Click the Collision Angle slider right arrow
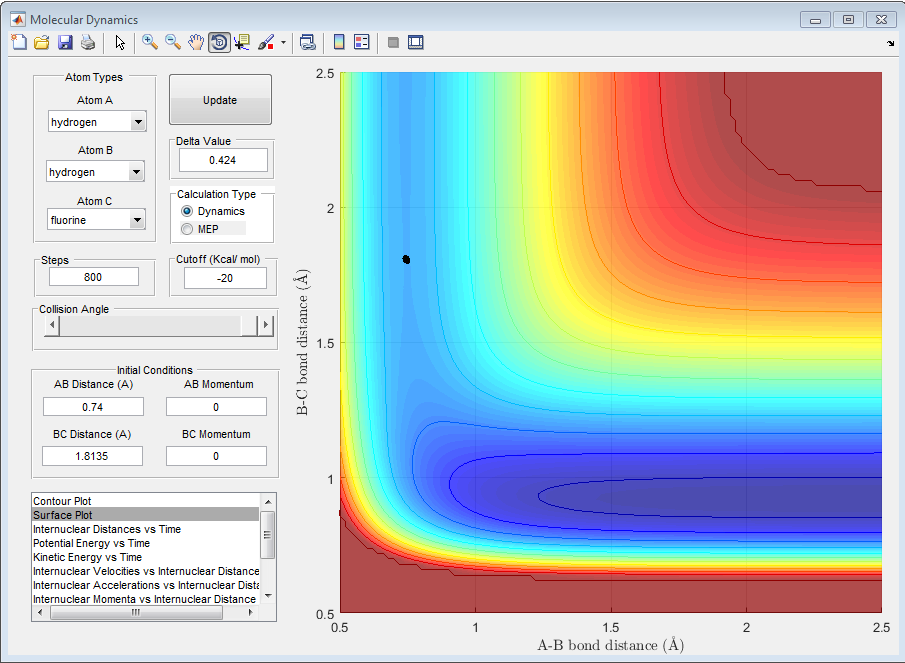Image resolution: width=905 pixels, height=663 pixels. (x=265, y=325)
